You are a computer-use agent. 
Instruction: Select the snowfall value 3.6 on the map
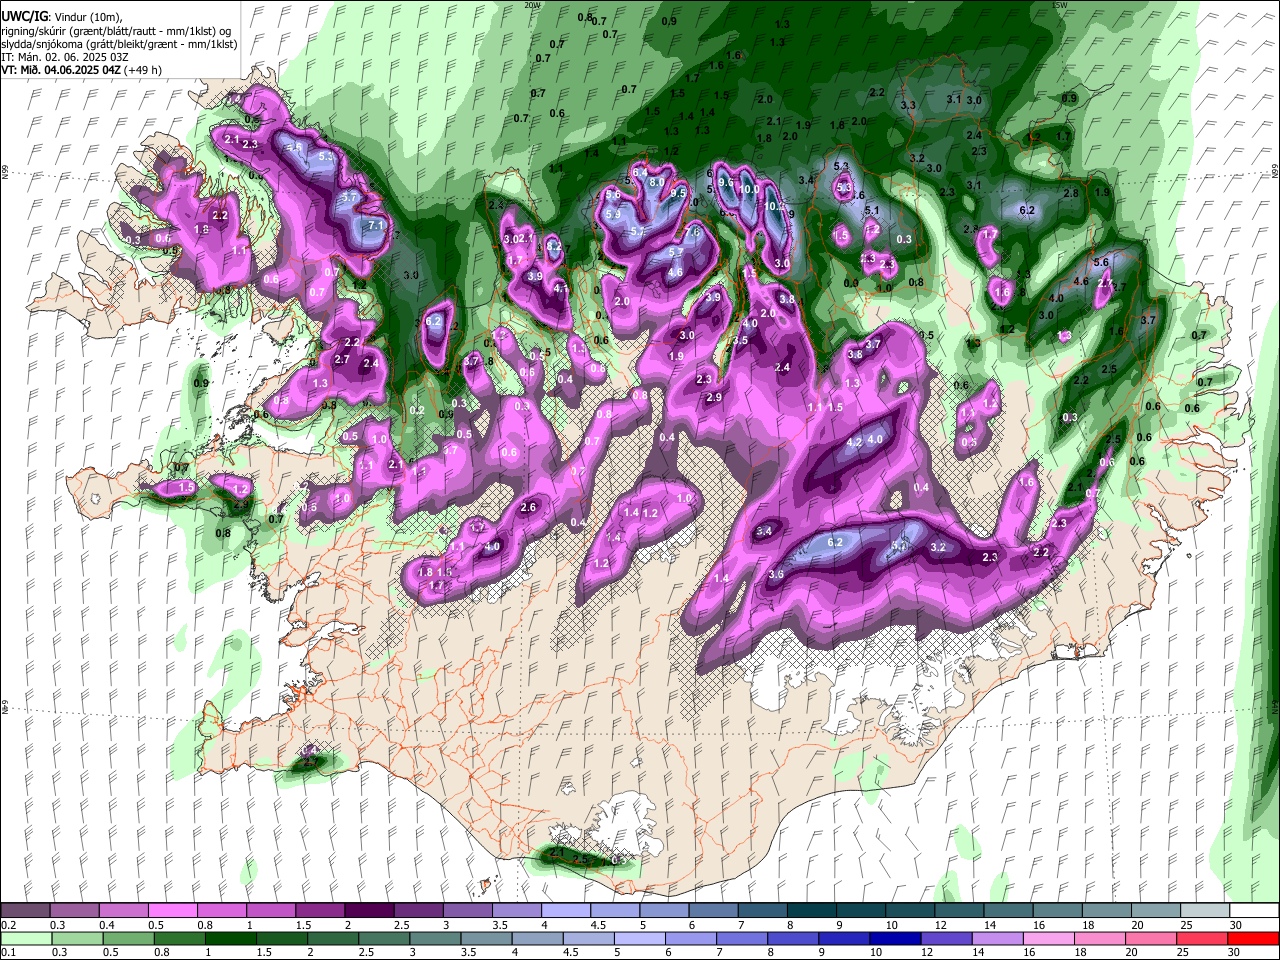click(x=776, y=574)
